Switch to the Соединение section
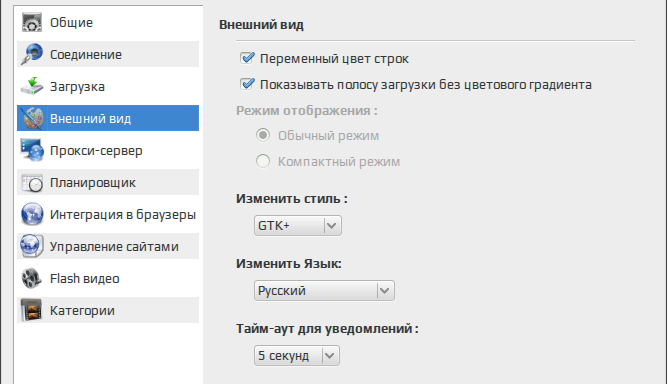Image resolution: width=667 pixels, height=384 pixels. pyautogui.click(x=108, y=54)
